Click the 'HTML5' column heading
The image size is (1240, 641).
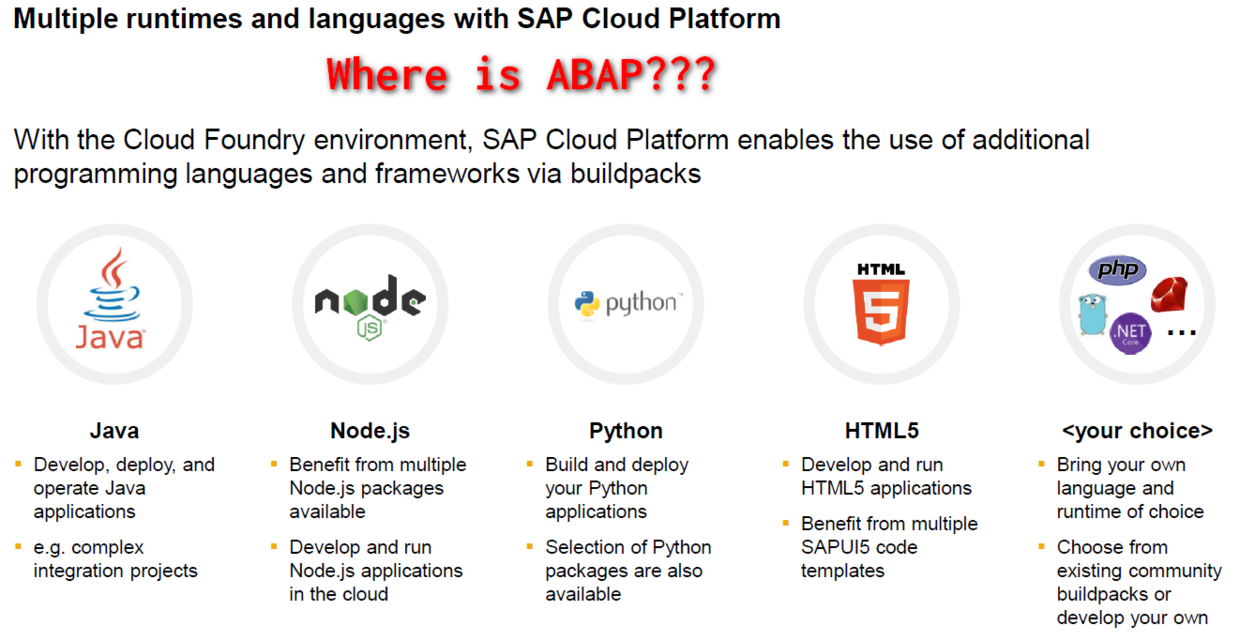click(881, 431)
